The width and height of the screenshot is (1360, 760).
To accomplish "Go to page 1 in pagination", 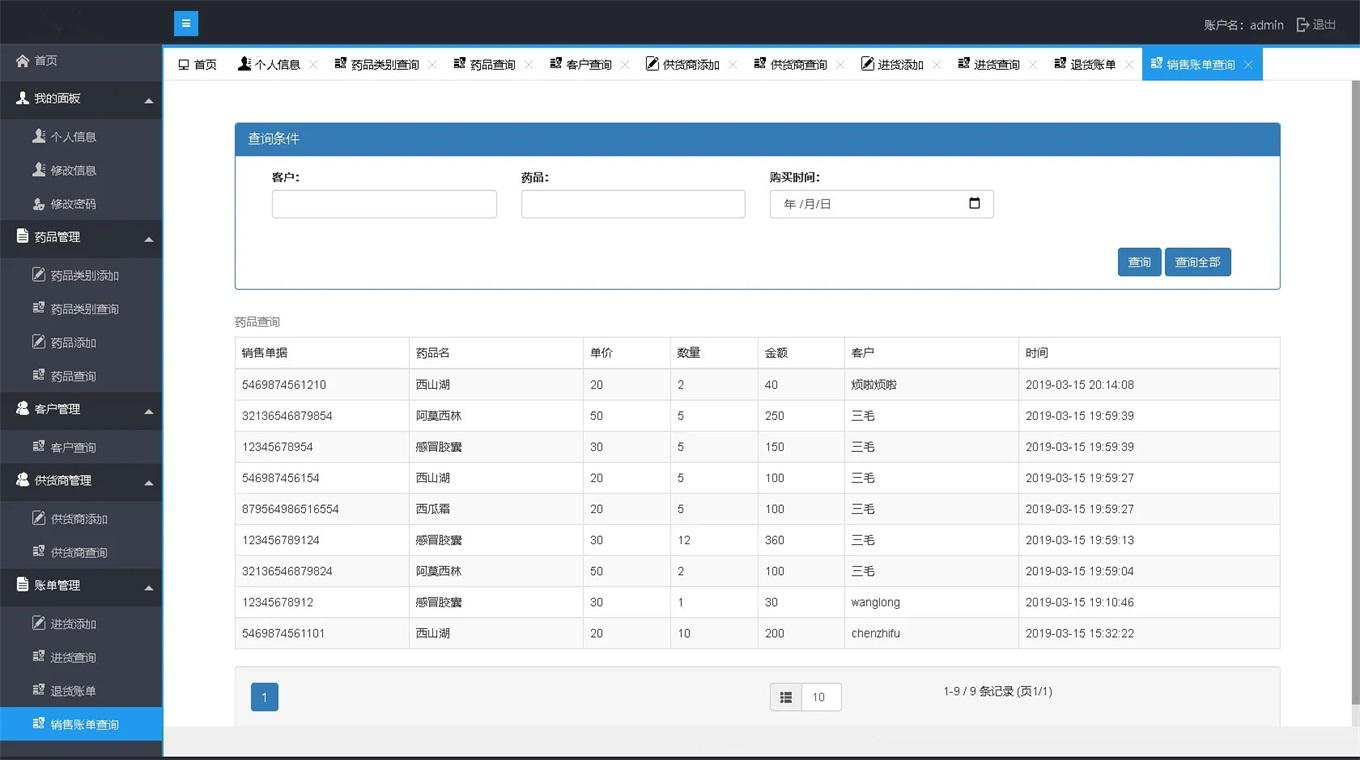I will click(264, 697).
